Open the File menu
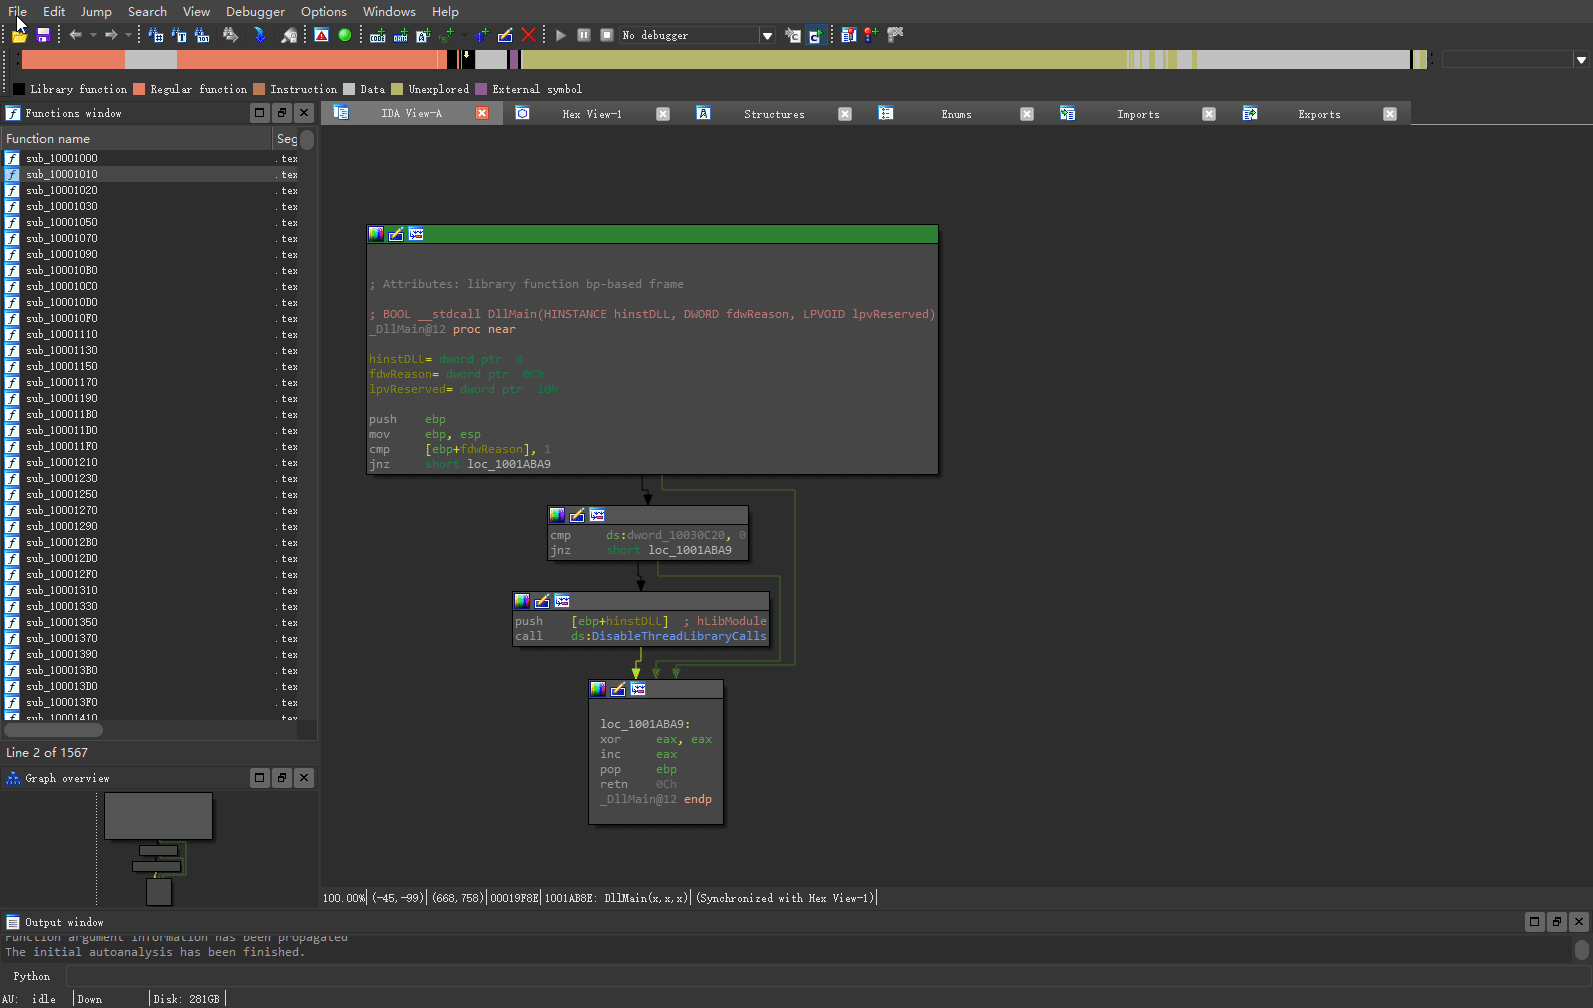Image resolution: width=1593 pixels, height=1008 pixels. (17, 11)
